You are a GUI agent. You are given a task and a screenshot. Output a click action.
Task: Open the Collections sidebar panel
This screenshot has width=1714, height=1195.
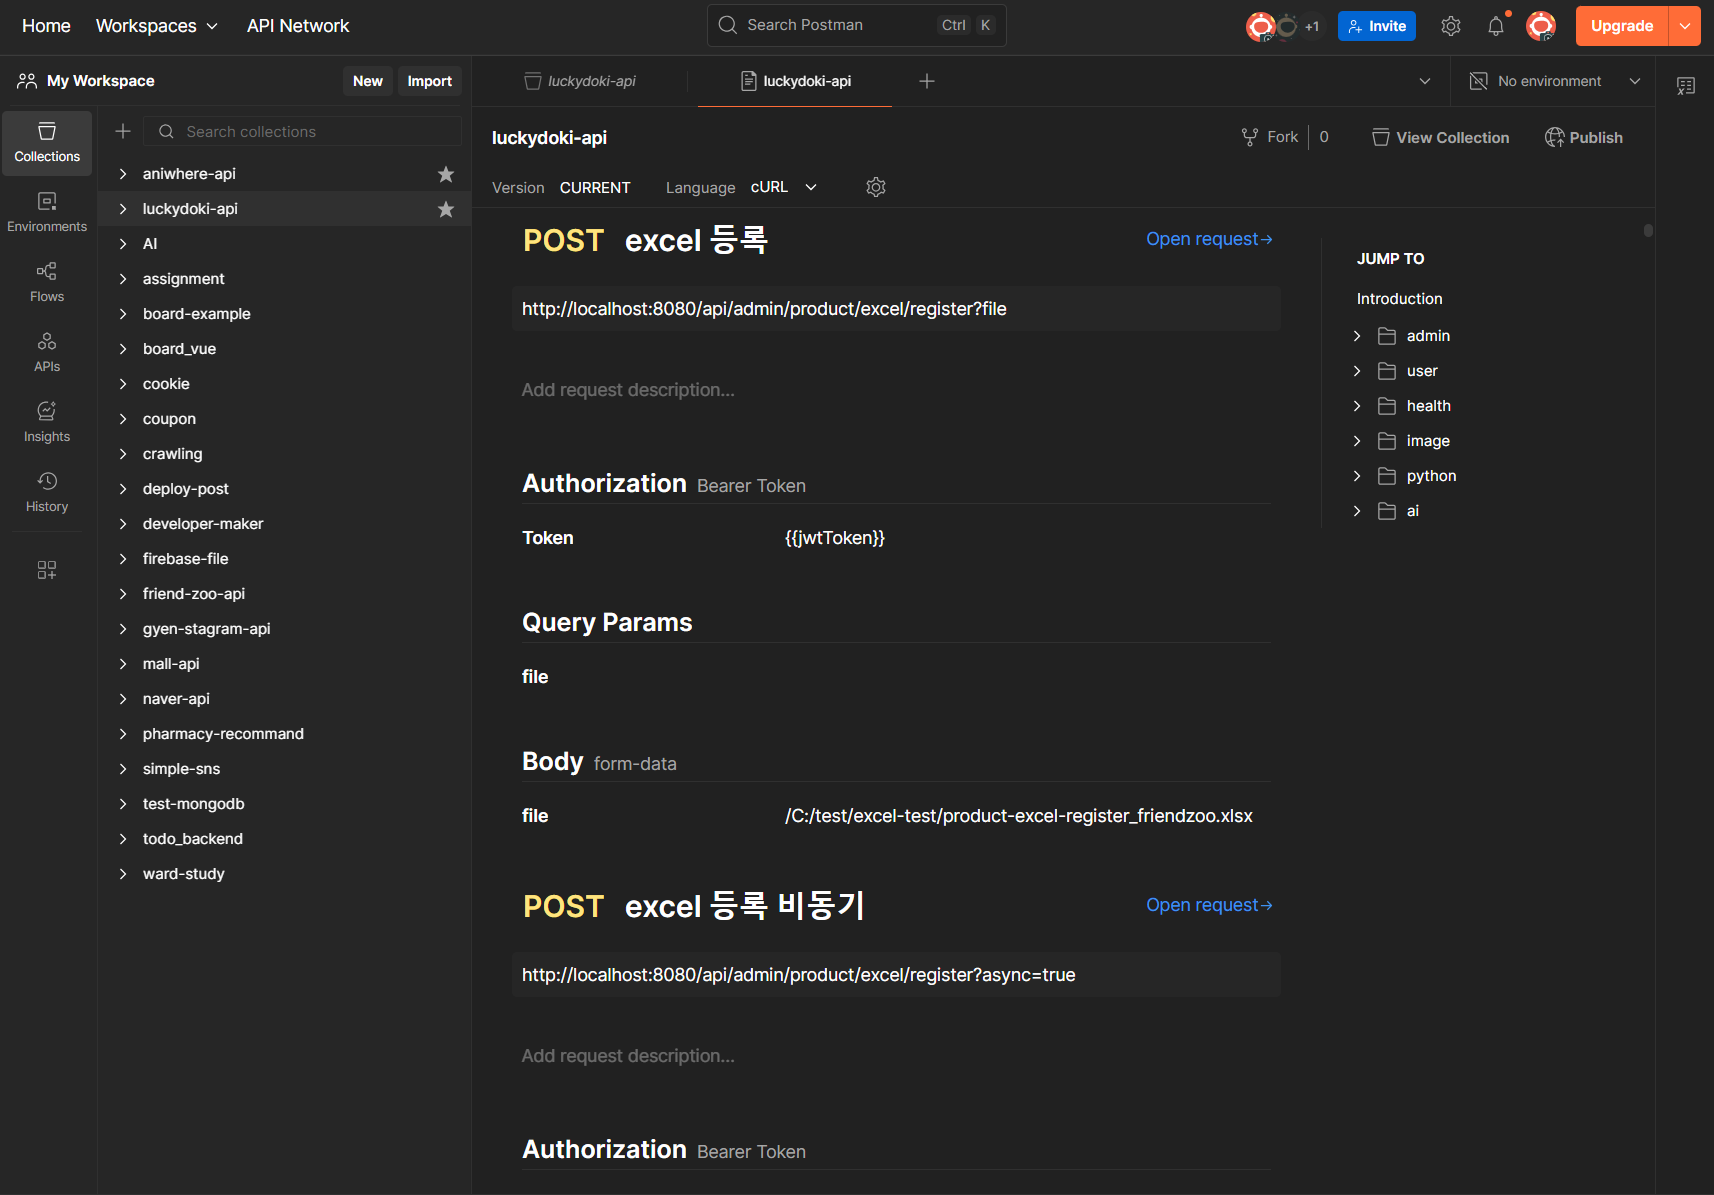click(x=47, y=143)
